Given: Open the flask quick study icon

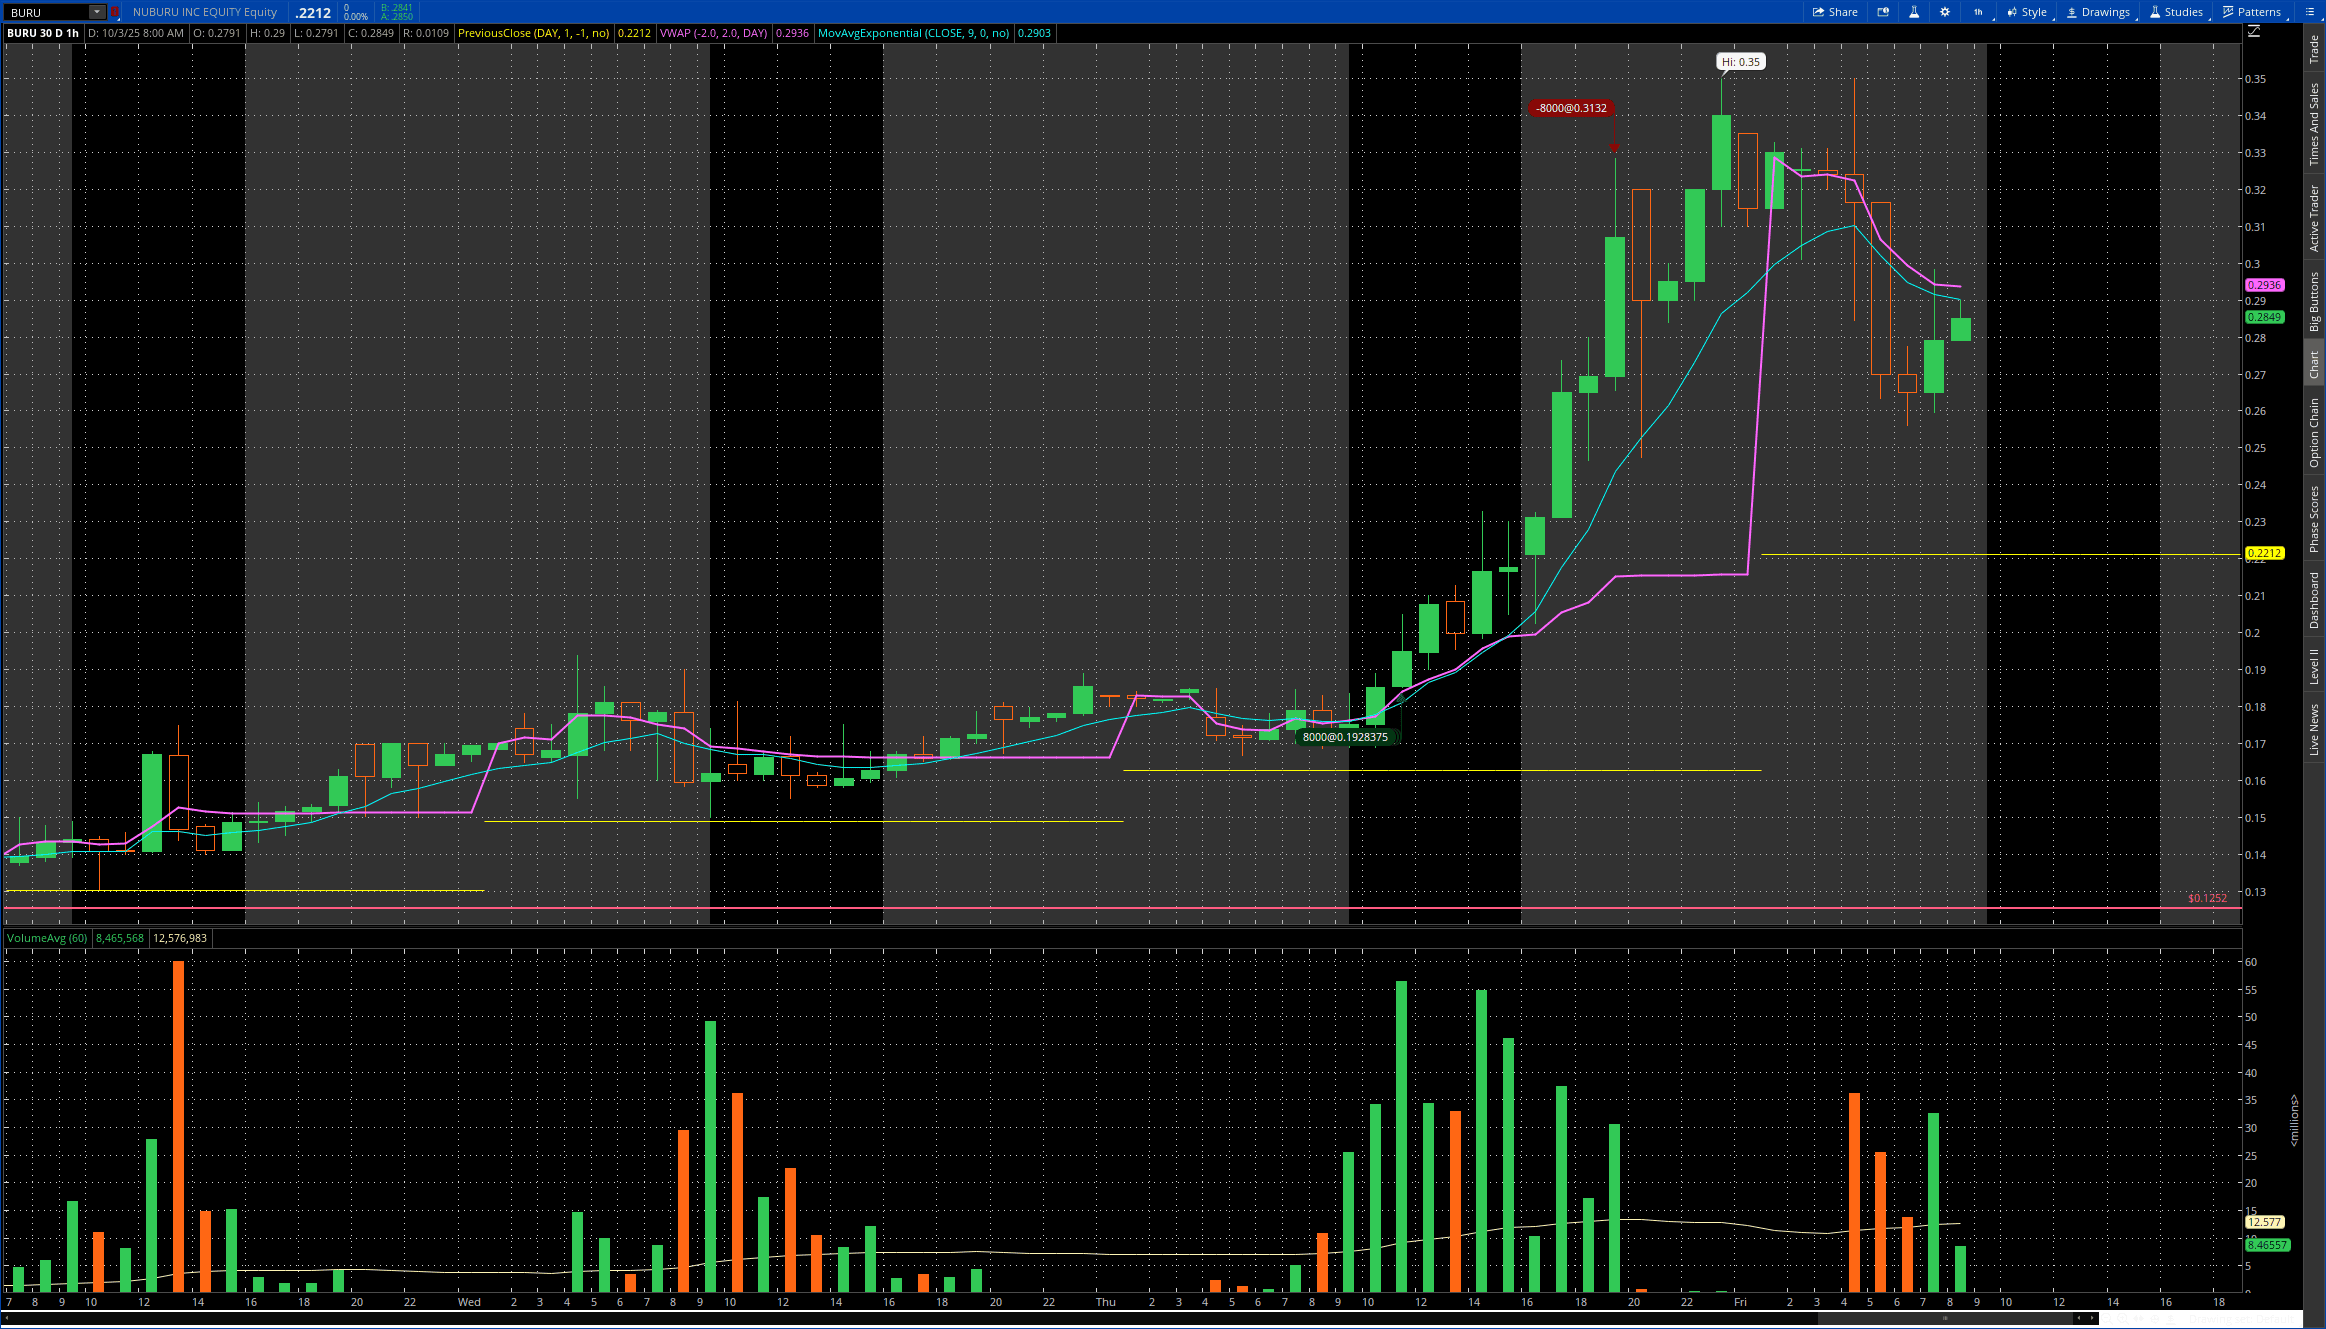Looking at the screenshot, I should click(x=1914, y=12).
